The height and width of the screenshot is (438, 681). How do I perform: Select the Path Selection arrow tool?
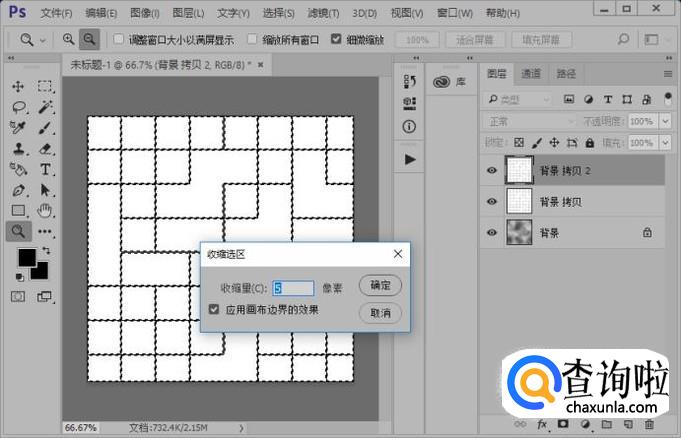coord(45,190)
